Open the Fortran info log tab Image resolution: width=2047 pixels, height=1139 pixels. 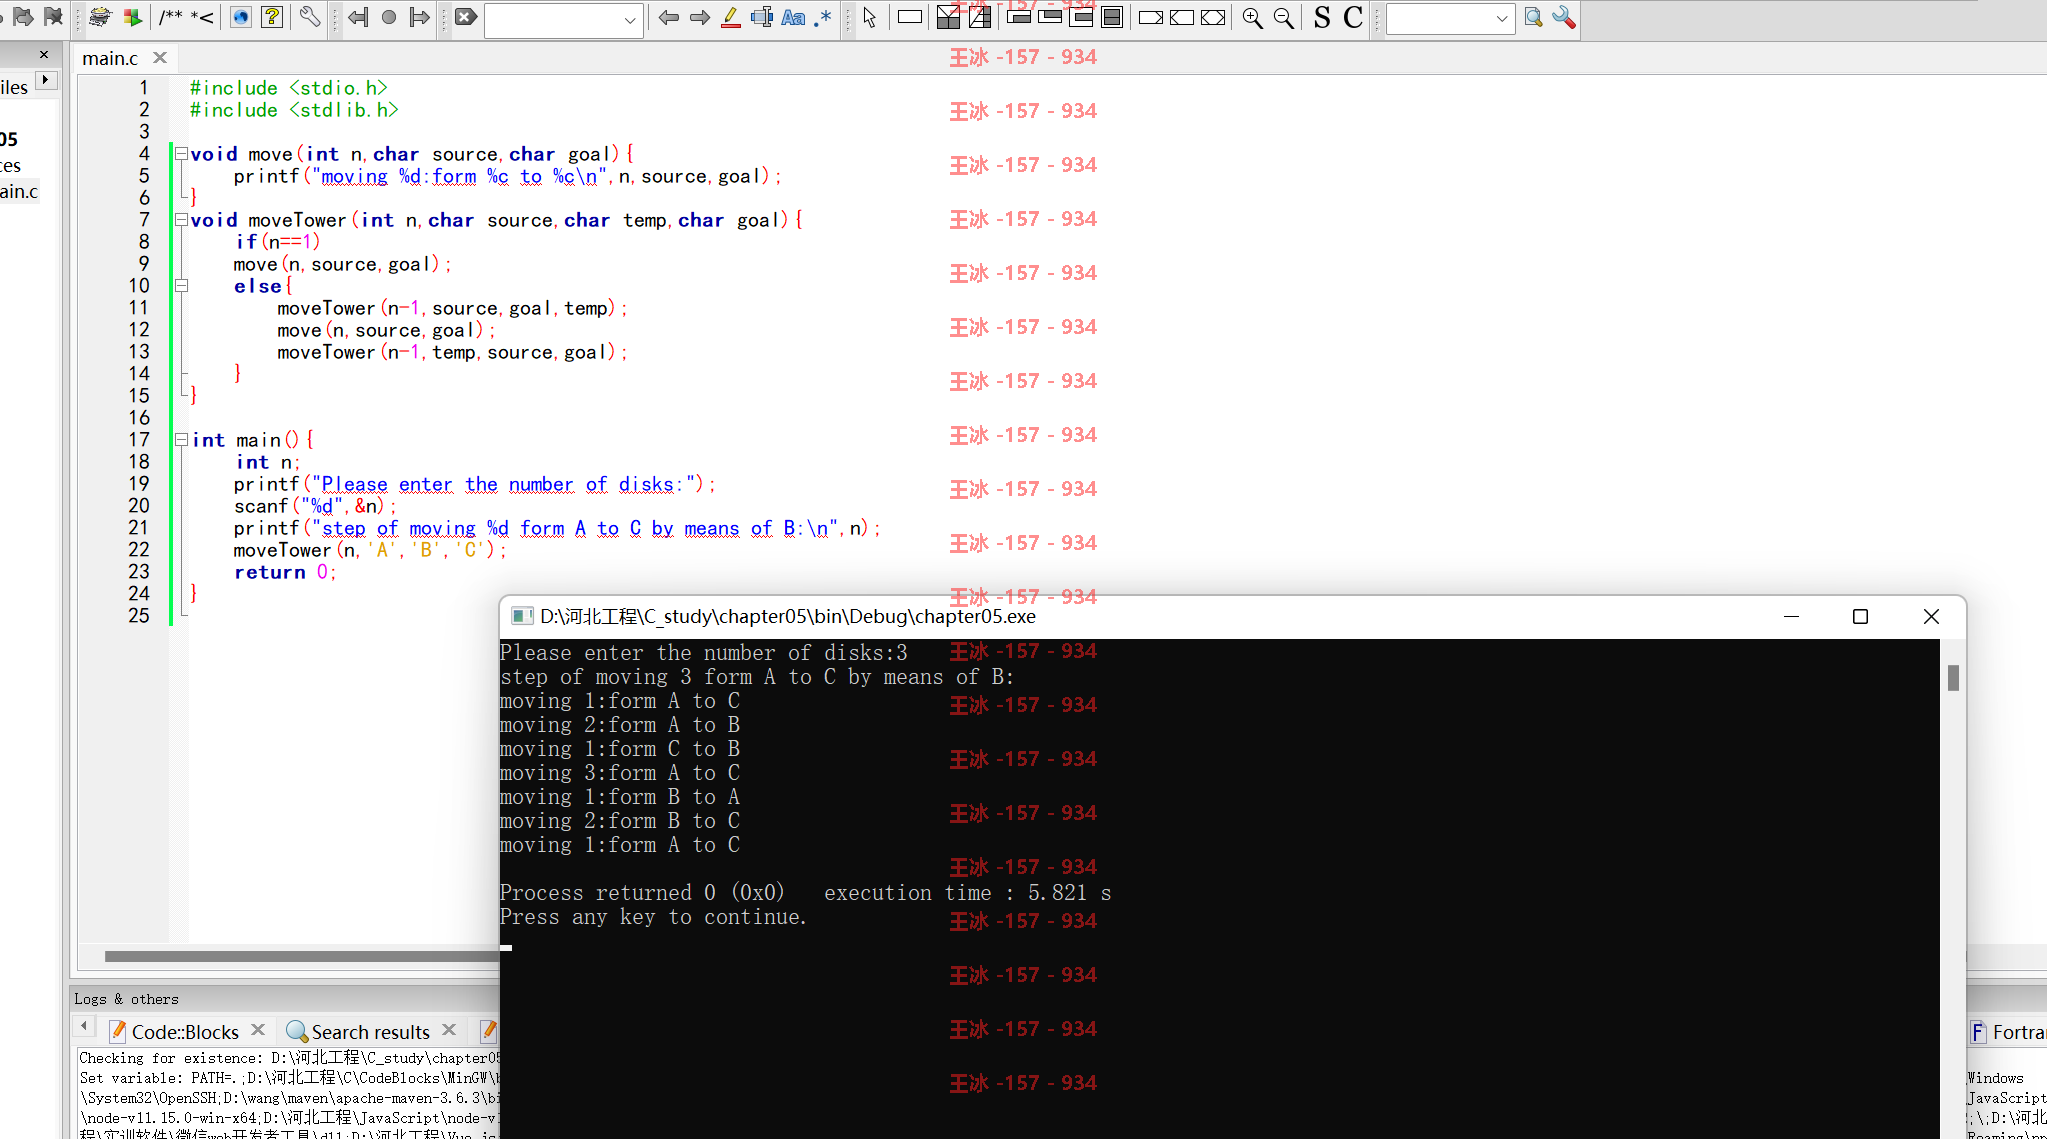[x=2007, y=1032]
